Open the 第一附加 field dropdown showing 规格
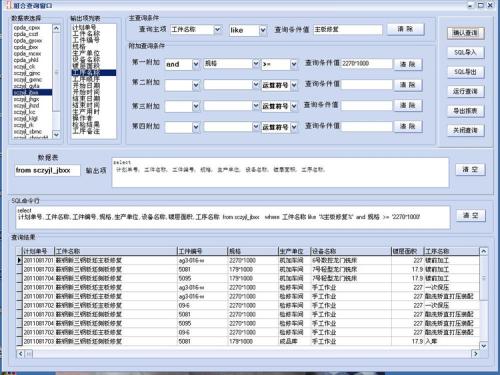The height and width of the screenshot is (375, 500). pos(256,64)
